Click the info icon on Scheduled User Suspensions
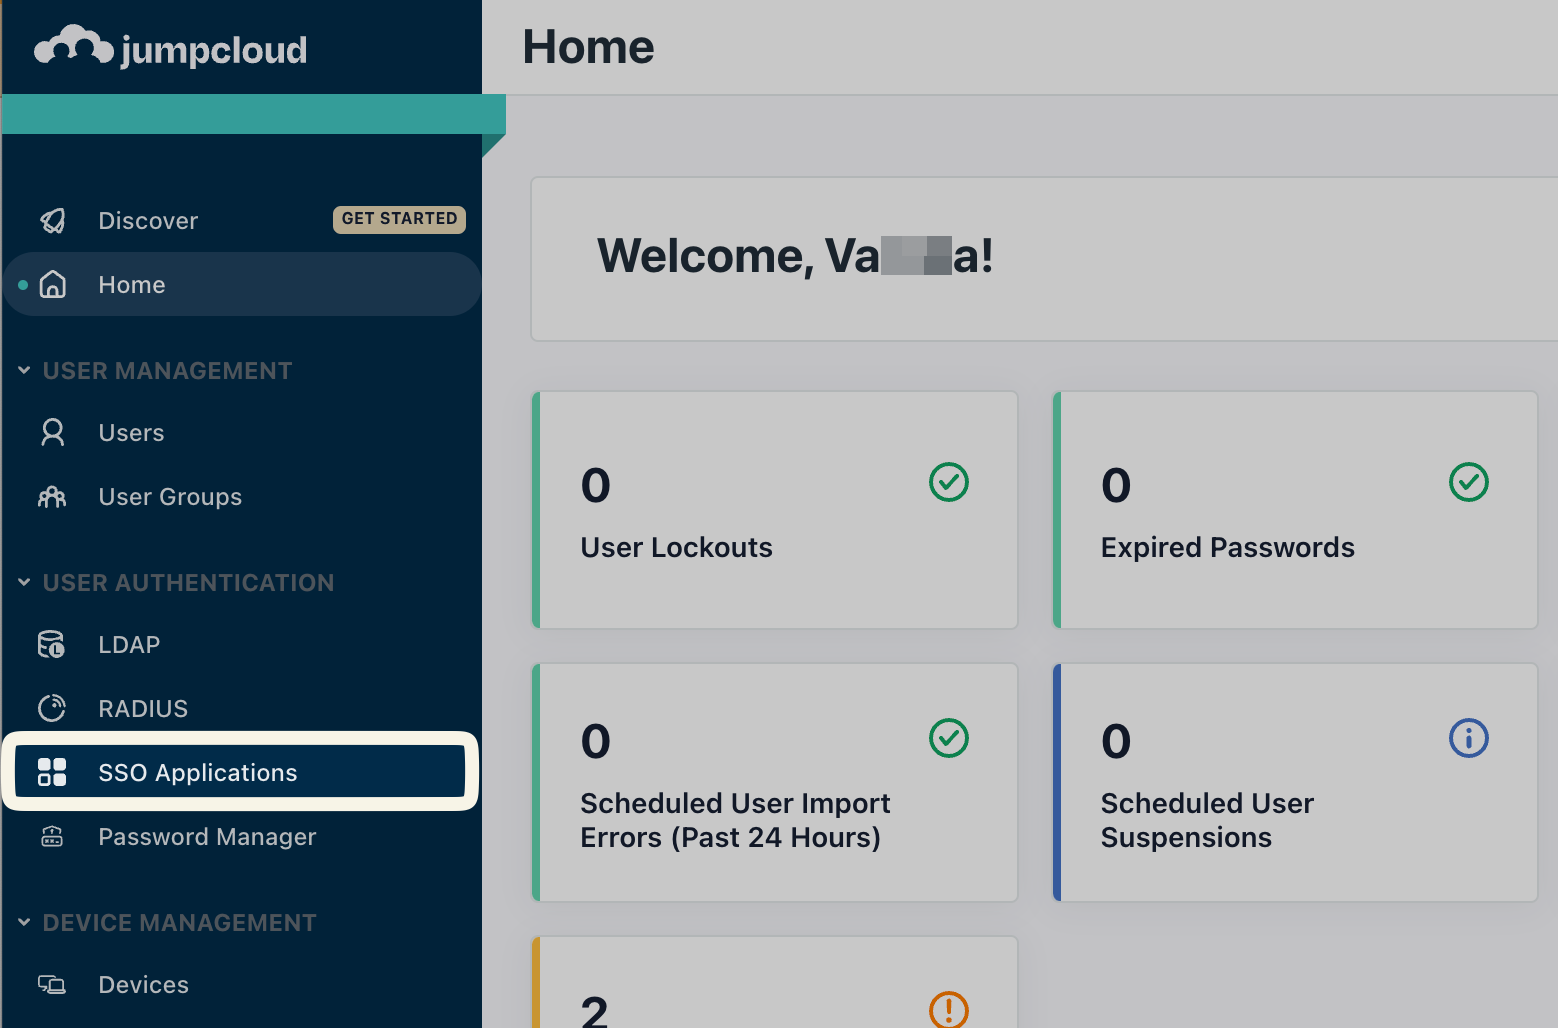The image size is (1558, 1028). pos(1468,738)
